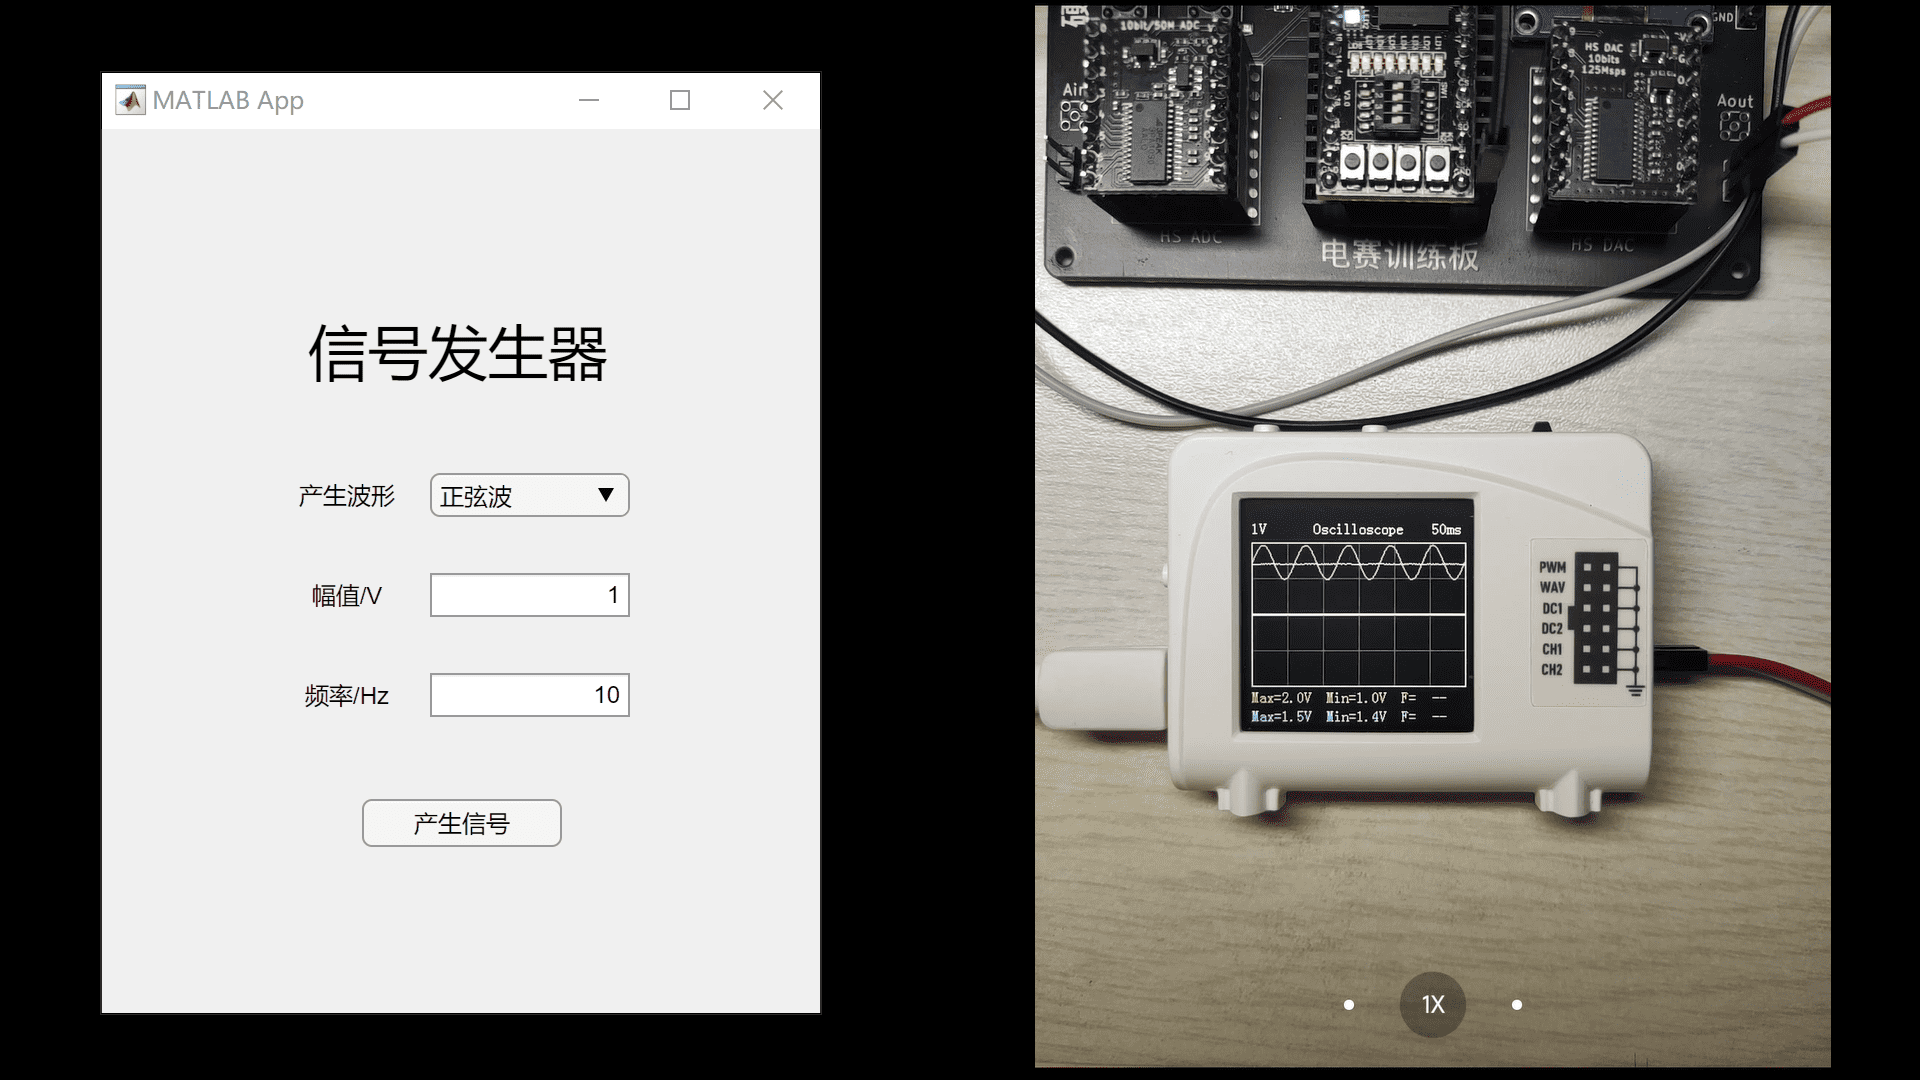Select 正弦波 from waveform dropdown
The image size is (1920, 1080).
click(x=527, y=496)
